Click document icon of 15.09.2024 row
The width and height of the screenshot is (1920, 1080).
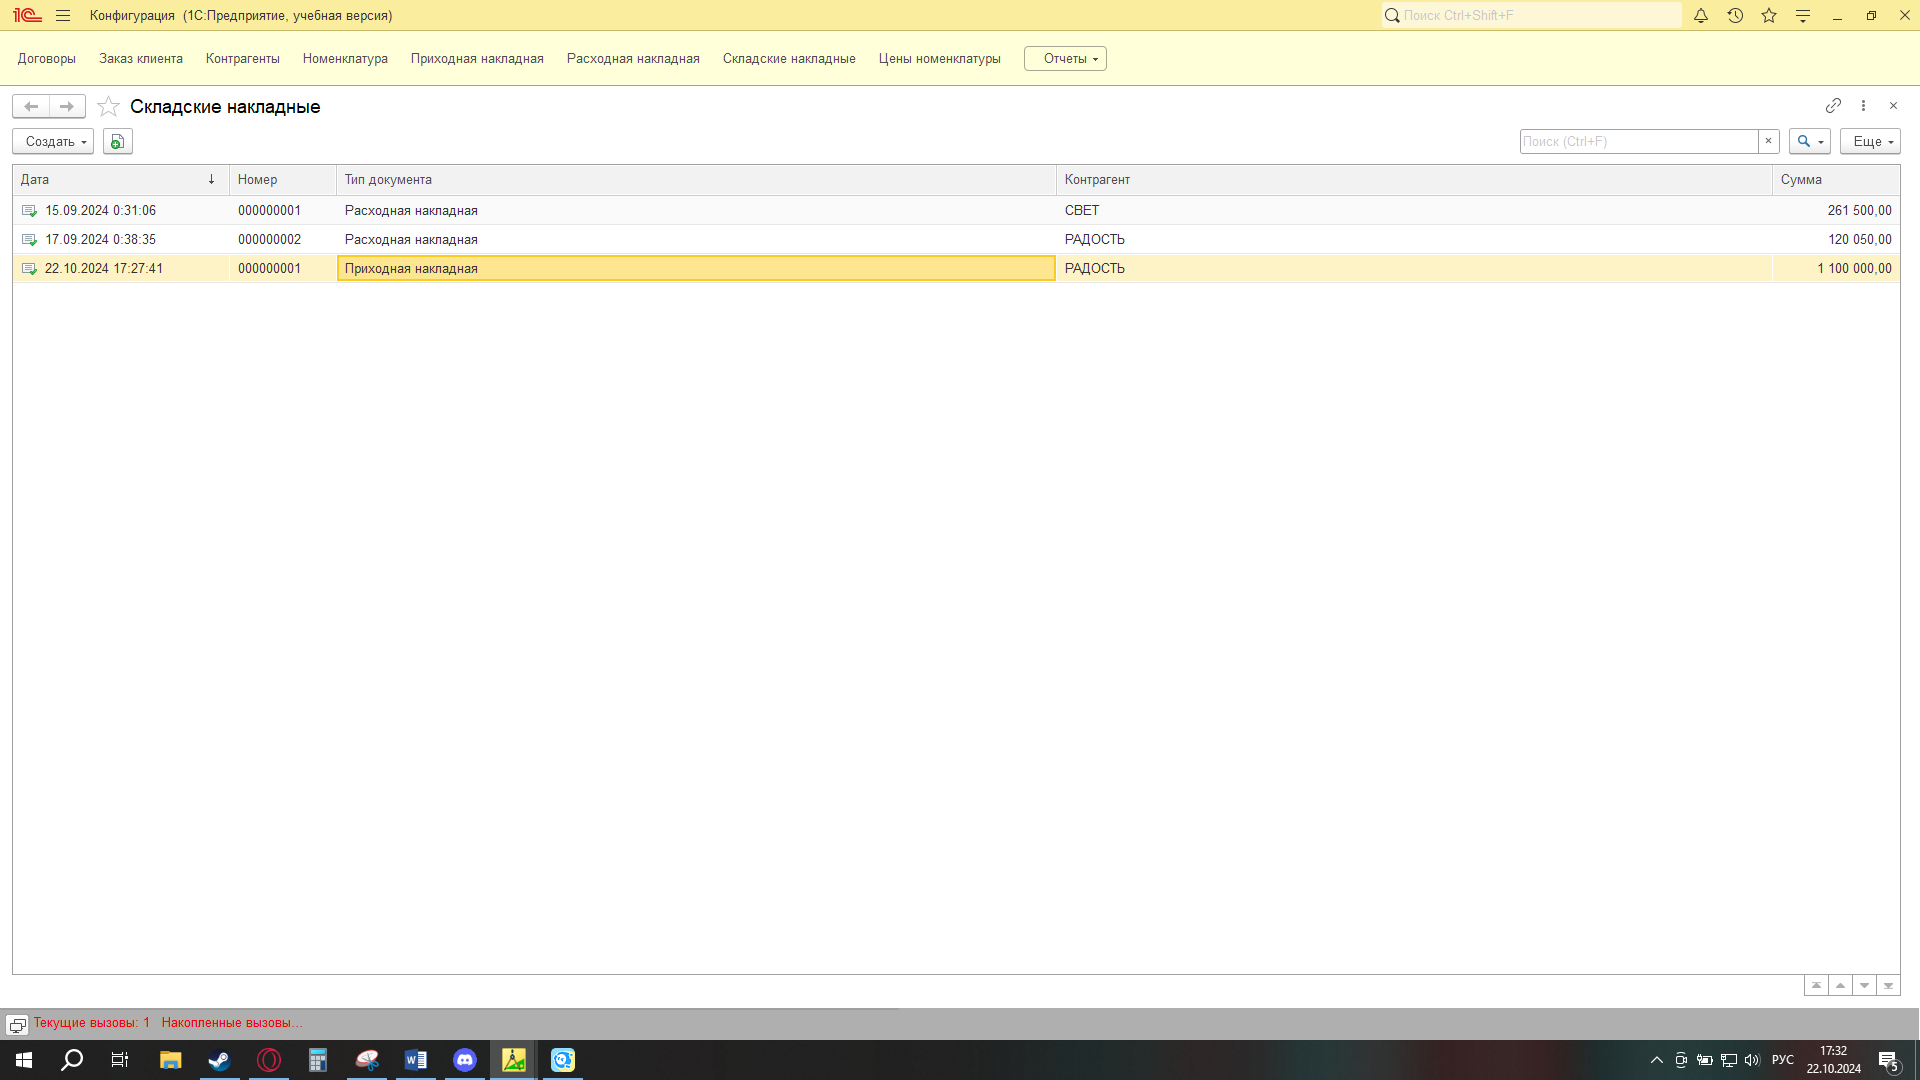(x=29, y=211)
